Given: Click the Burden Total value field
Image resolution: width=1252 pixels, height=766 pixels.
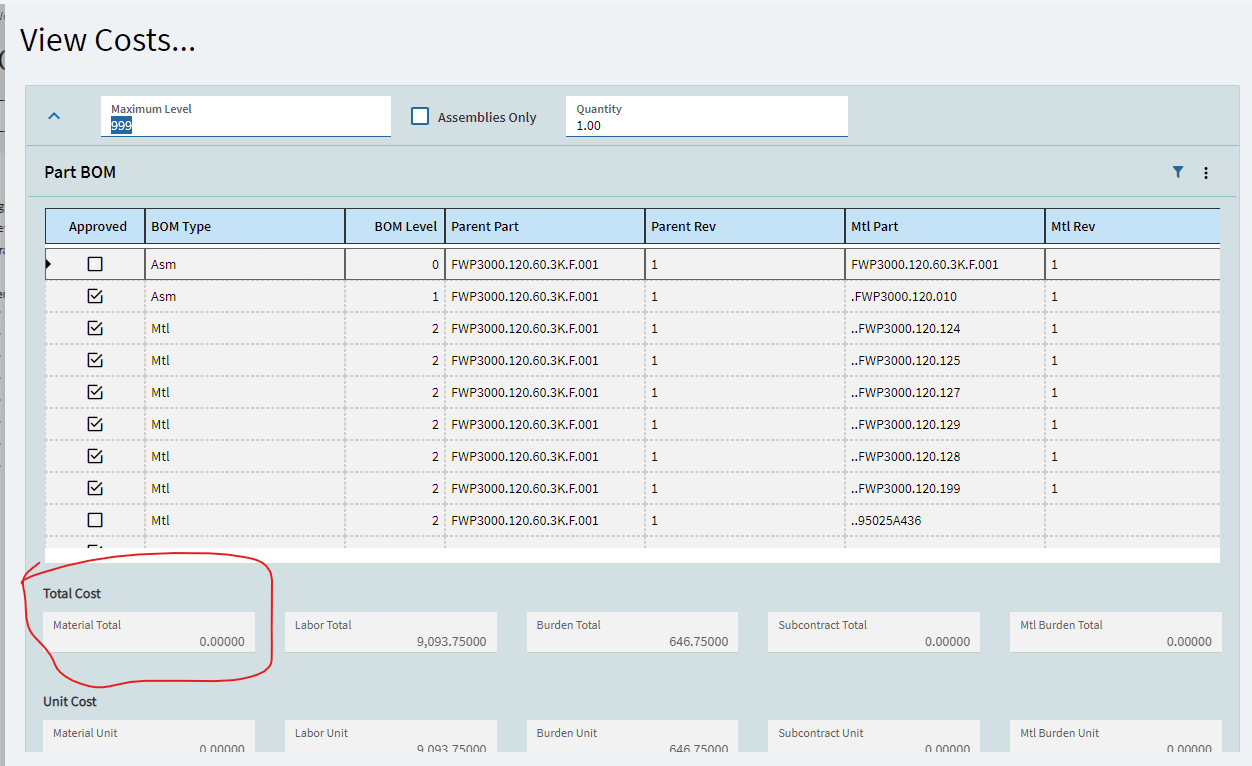Looking at the screenshot, I should pos(632,633).
